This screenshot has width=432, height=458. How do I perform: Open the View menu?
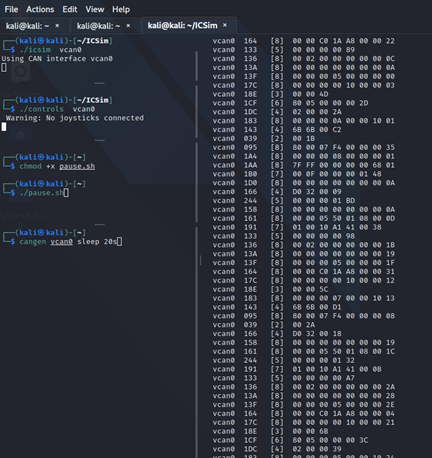(95, 9)
